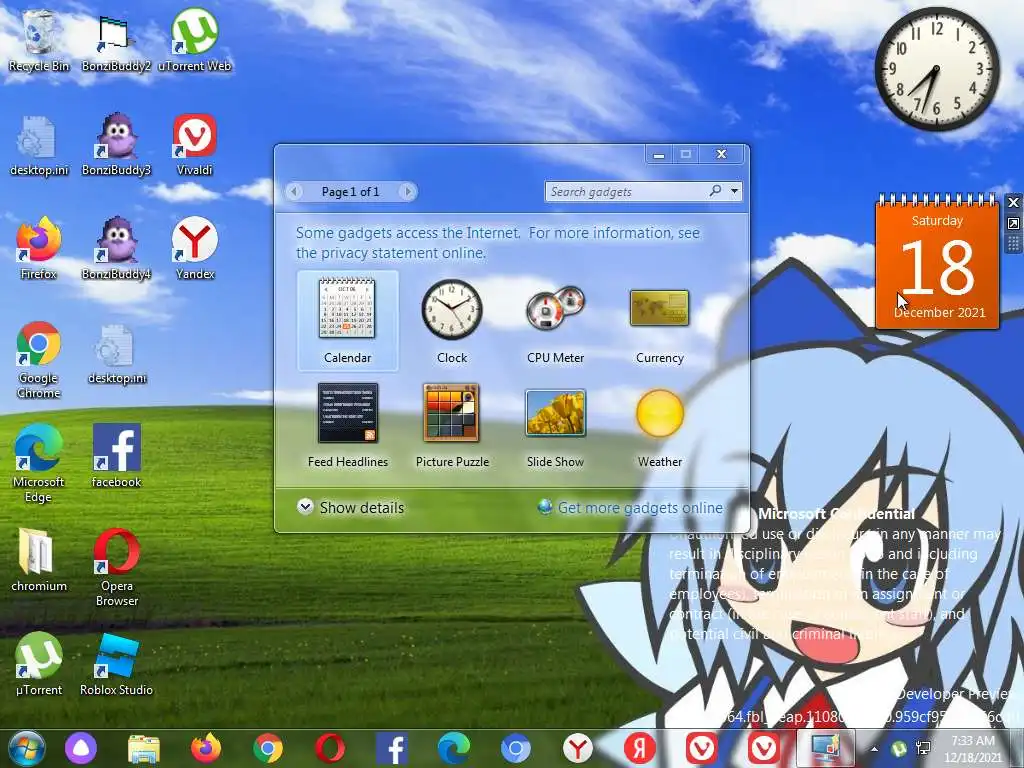The height and width of the screenshot is (768, 1024).
Task: Launch Firefox from the taskbar
Action: (206, 748)
